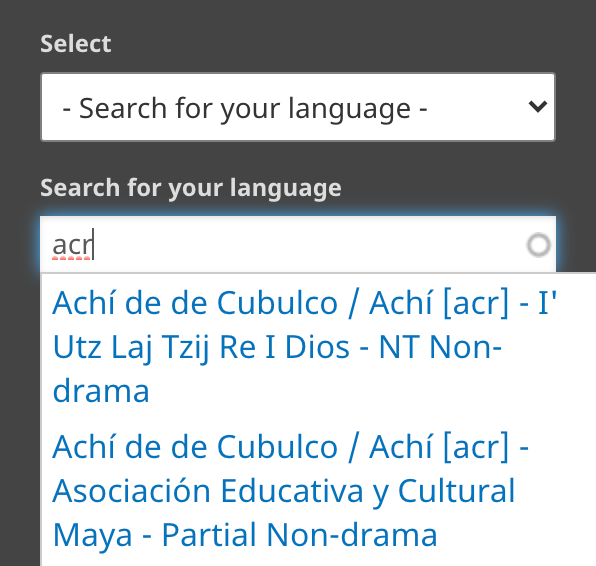Click the underlined "acr" word in search box
This screenshot has width=596, height=566.
pyautogui.click(x=72, y=246)
